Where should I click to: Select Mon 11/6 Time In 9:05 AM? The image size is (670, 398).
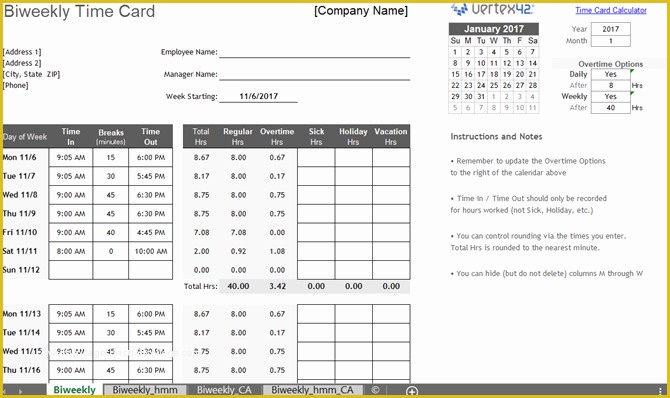(71, 157)
